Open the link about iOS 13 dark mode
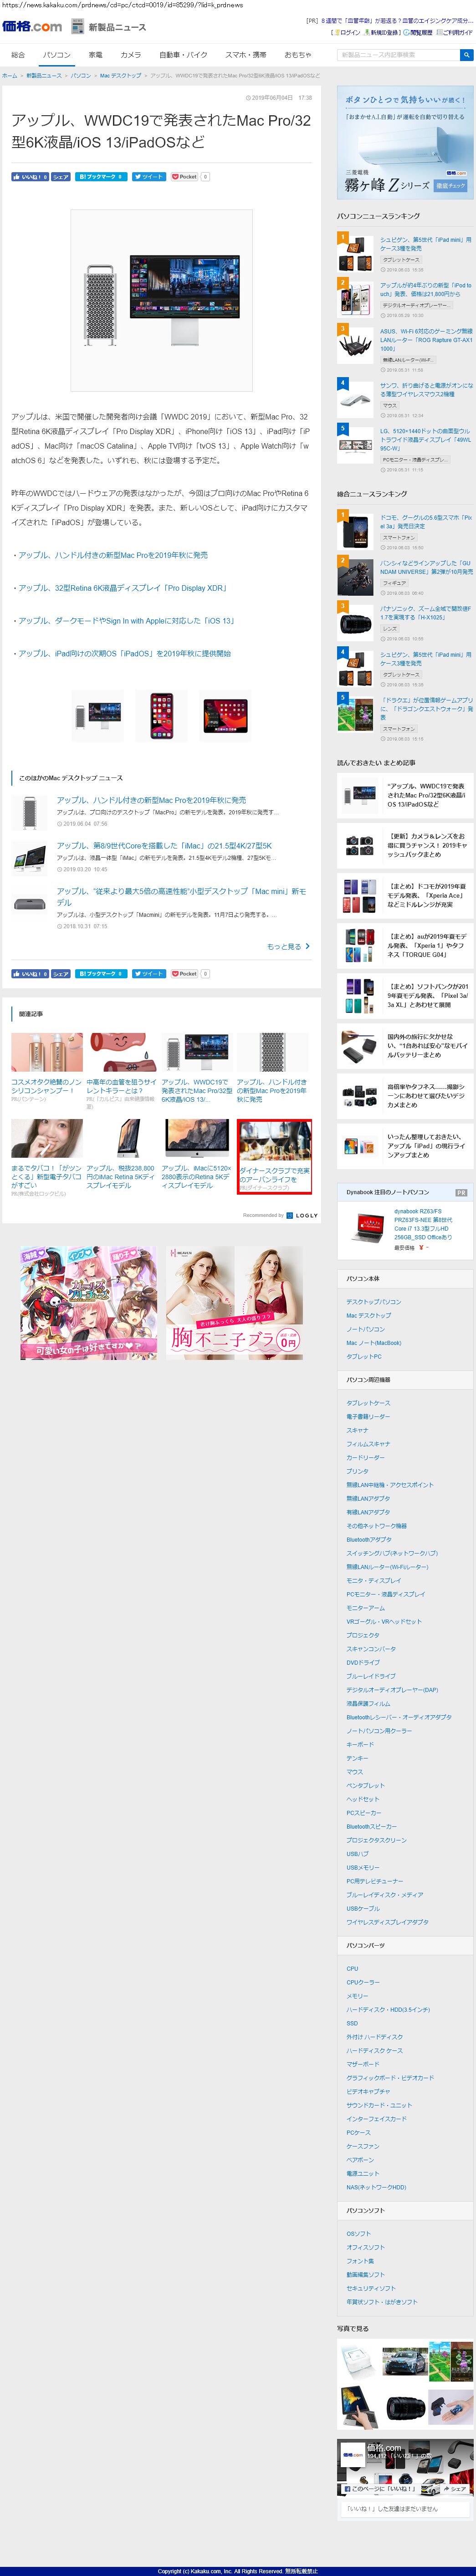Viewport: 476px width, 2576px height. (126, 621)
